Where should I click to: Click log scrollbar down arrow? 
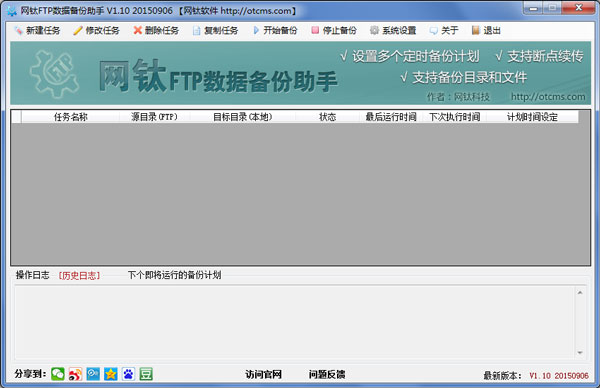coord(580,352)
